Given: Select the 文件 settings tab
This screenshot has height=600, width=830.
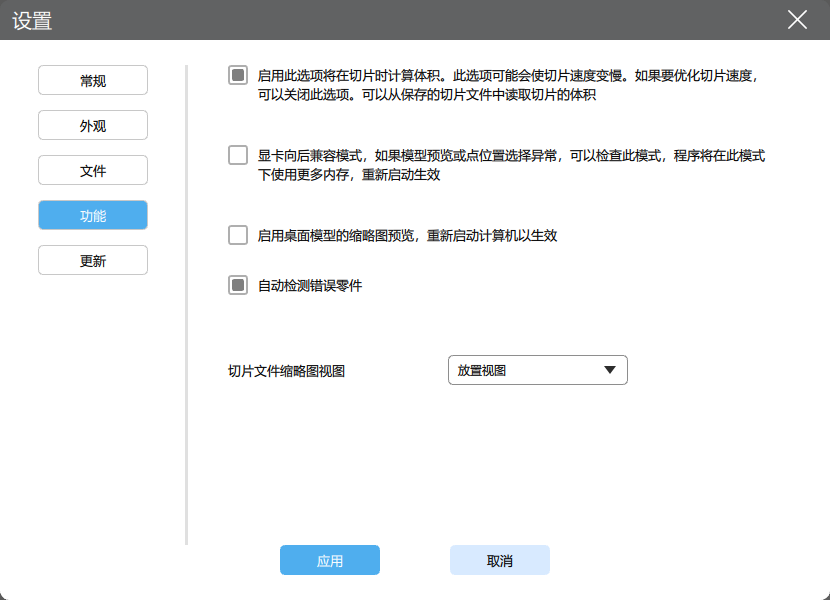Looking at the screenshot, I should pyautogui.click(x=93, y=170).
